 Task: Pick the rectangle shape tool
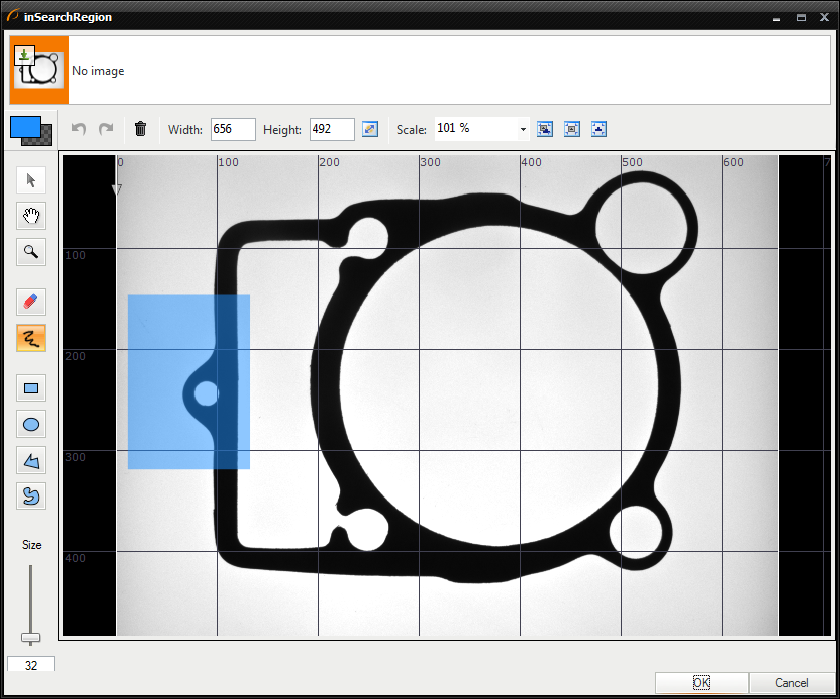[x=31, y=388]
